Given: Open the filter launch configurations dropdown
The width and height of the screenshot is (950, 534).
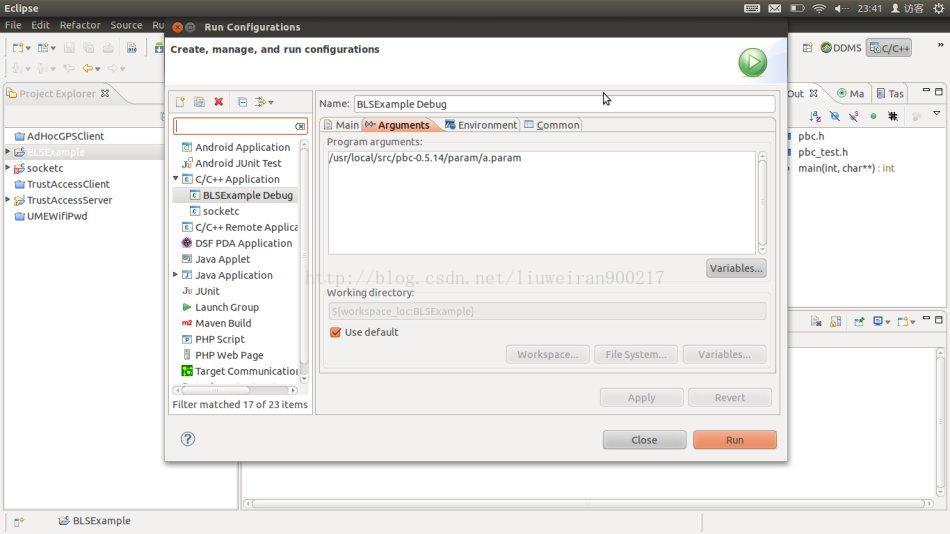Looking at the screenshot, I should pos(264,102).
